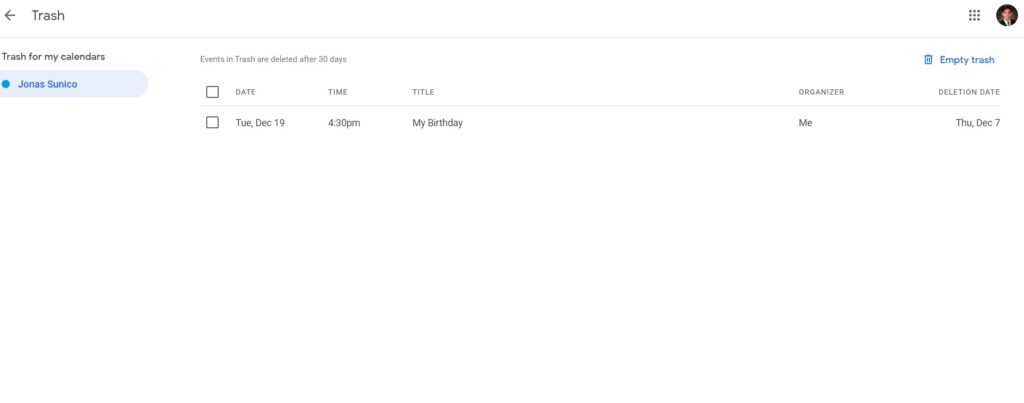This screenshot has height=403, width=1024.
Task: Click the Empty trash button text
Action: (967, 59)
